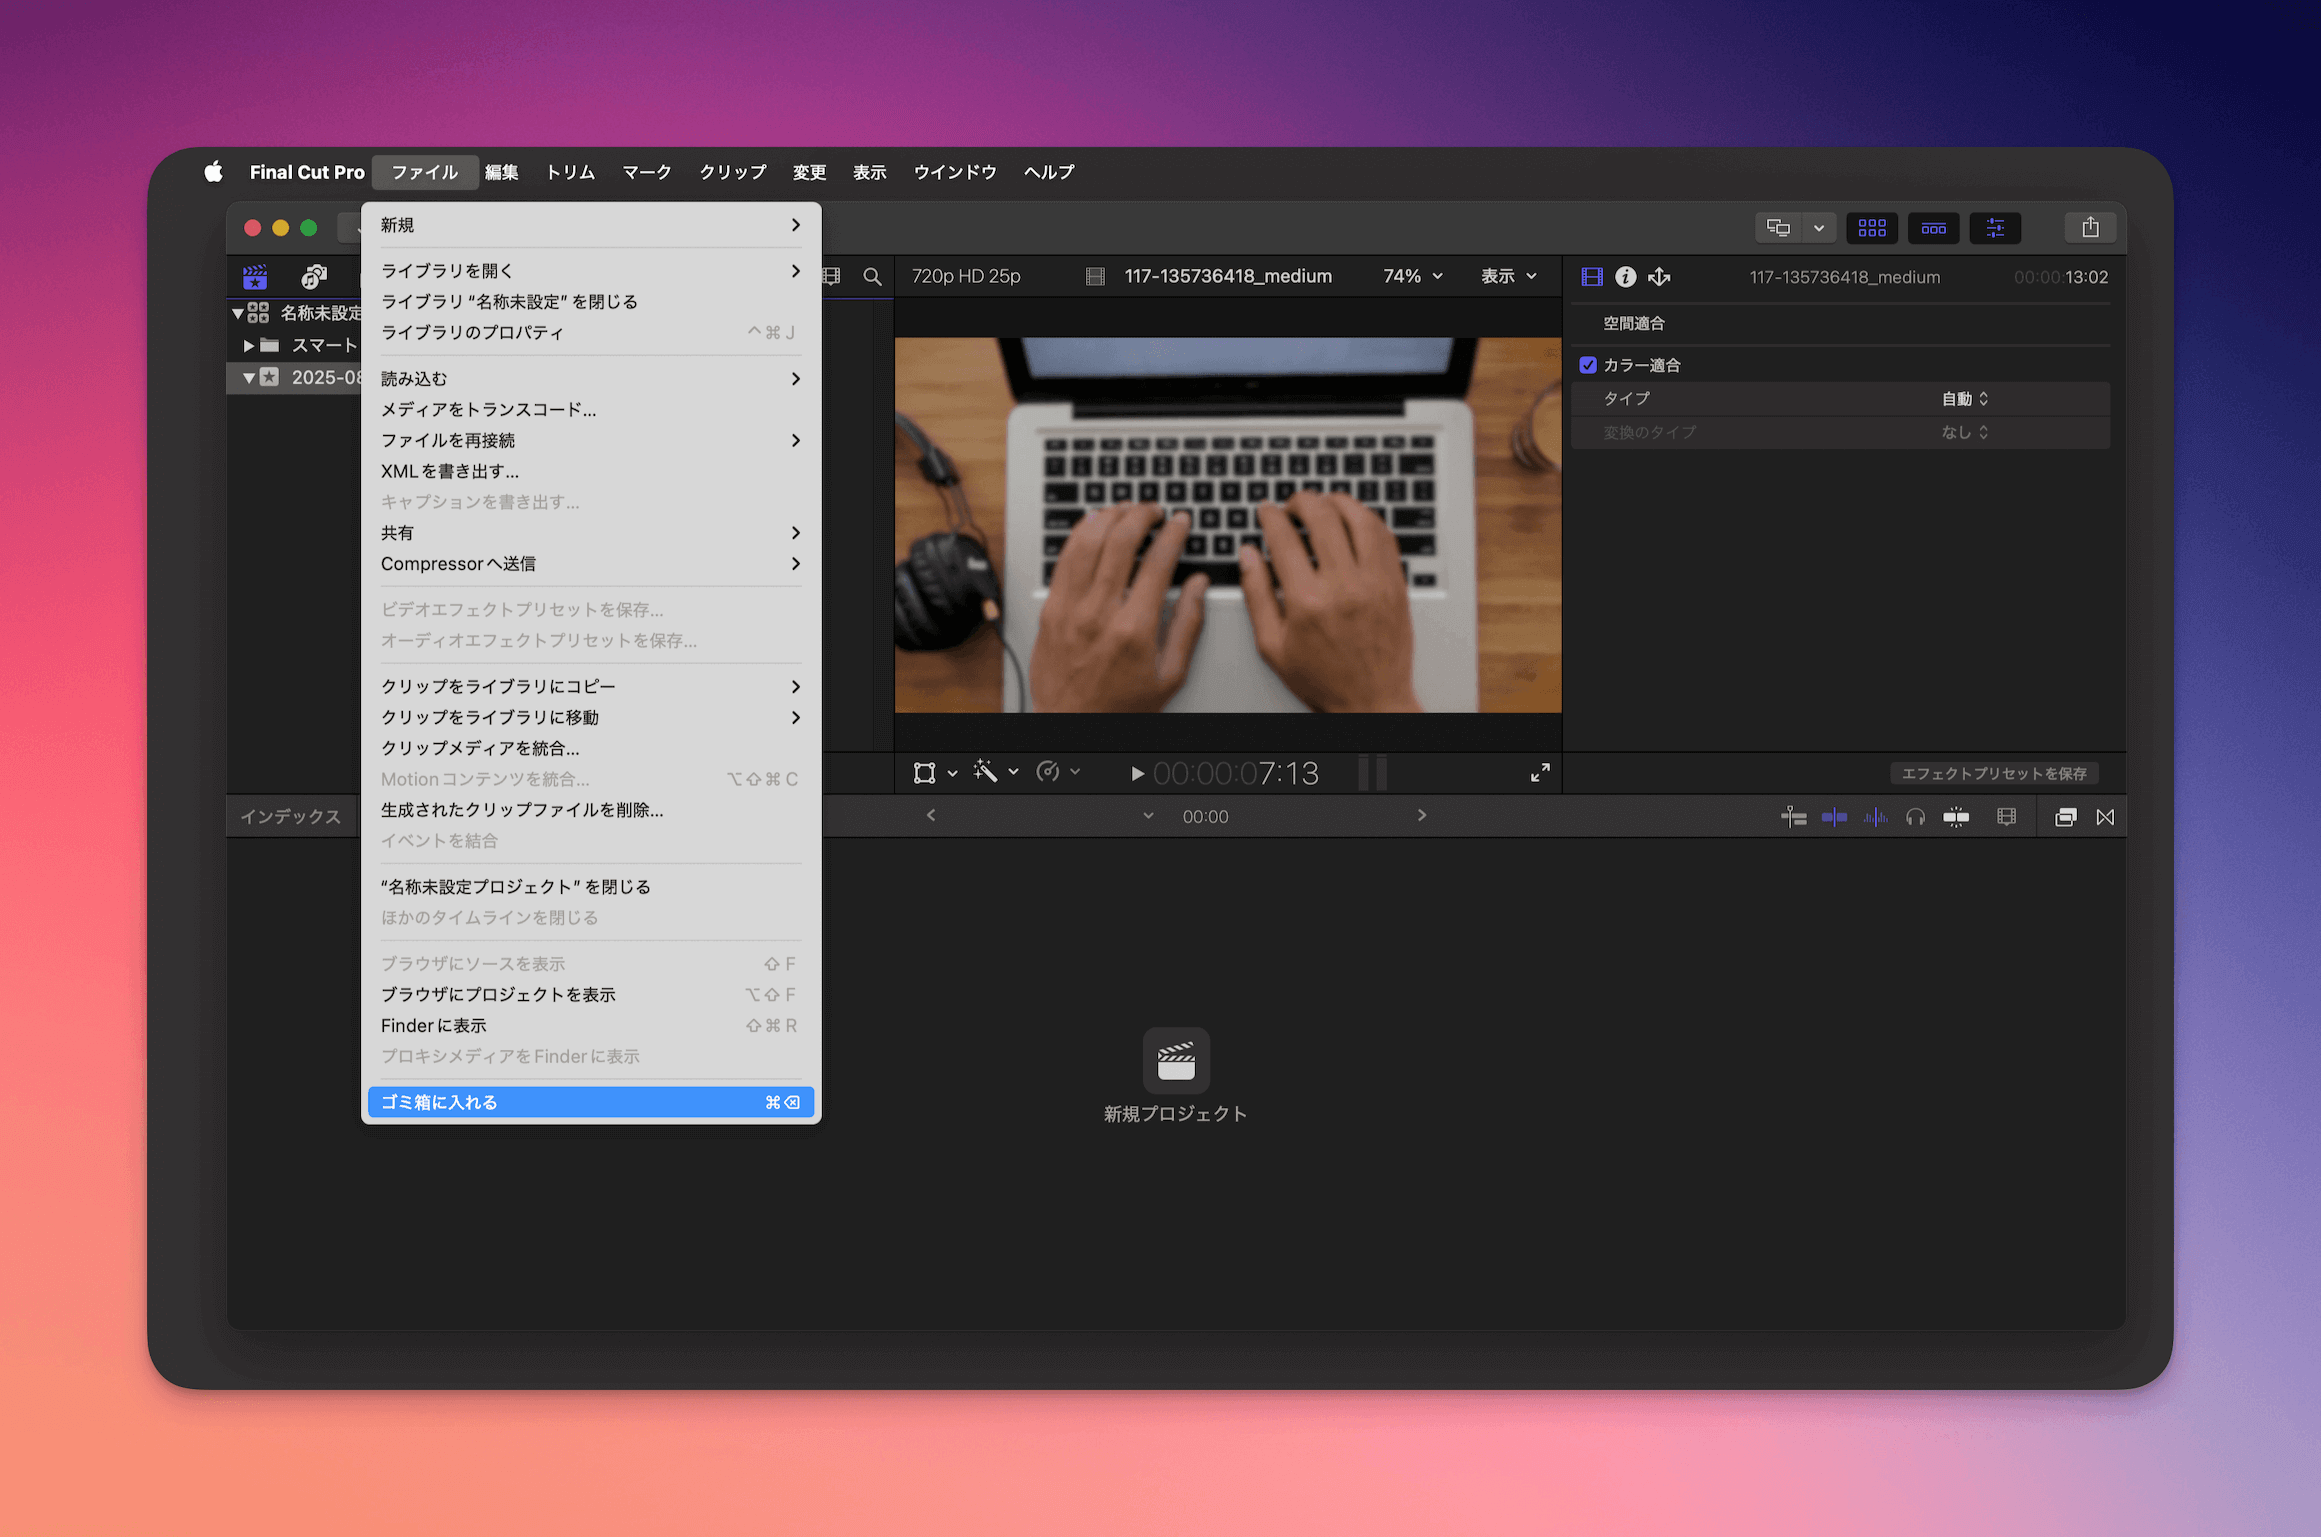The width and height of the screenshot is (2321, 1537).
Task: Open the マーク menu
Action: pos(647,172)
